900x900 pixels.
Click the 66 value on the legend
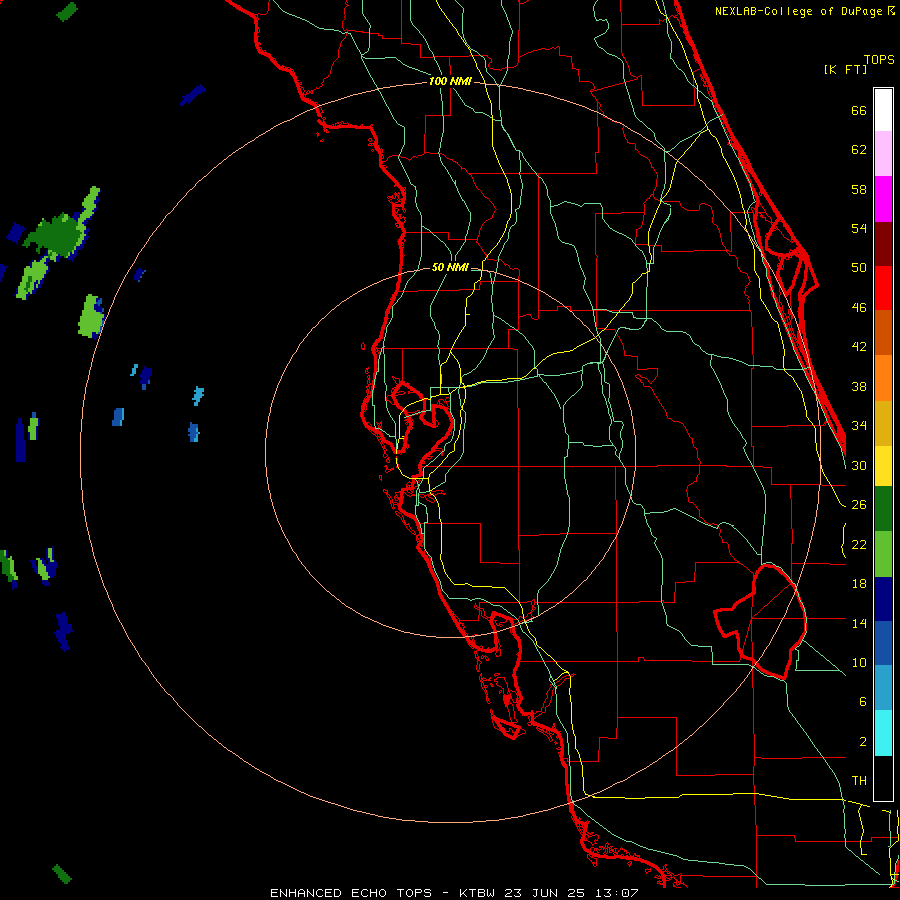click(x=859, y=110)
